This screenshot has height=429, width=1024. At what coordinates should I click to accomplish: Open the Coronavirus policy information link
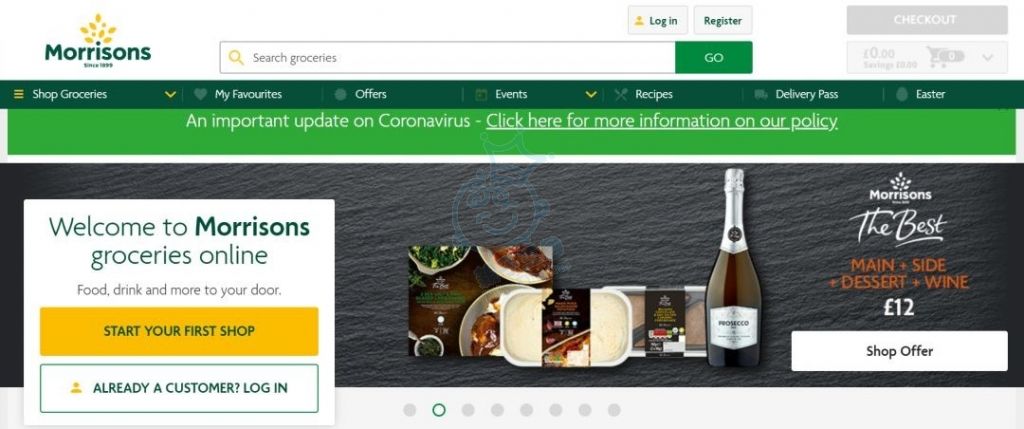click(662, 121)
